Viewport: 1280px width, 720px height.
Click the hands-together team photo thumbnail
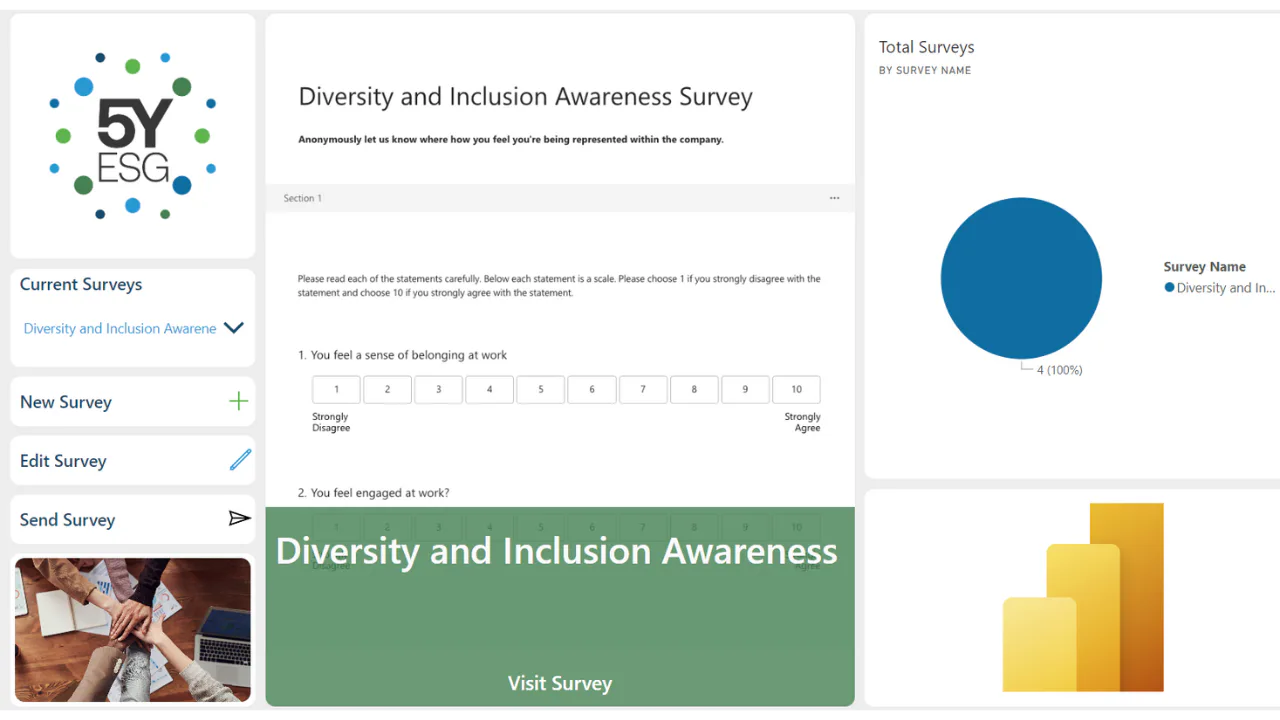point(133,630)
